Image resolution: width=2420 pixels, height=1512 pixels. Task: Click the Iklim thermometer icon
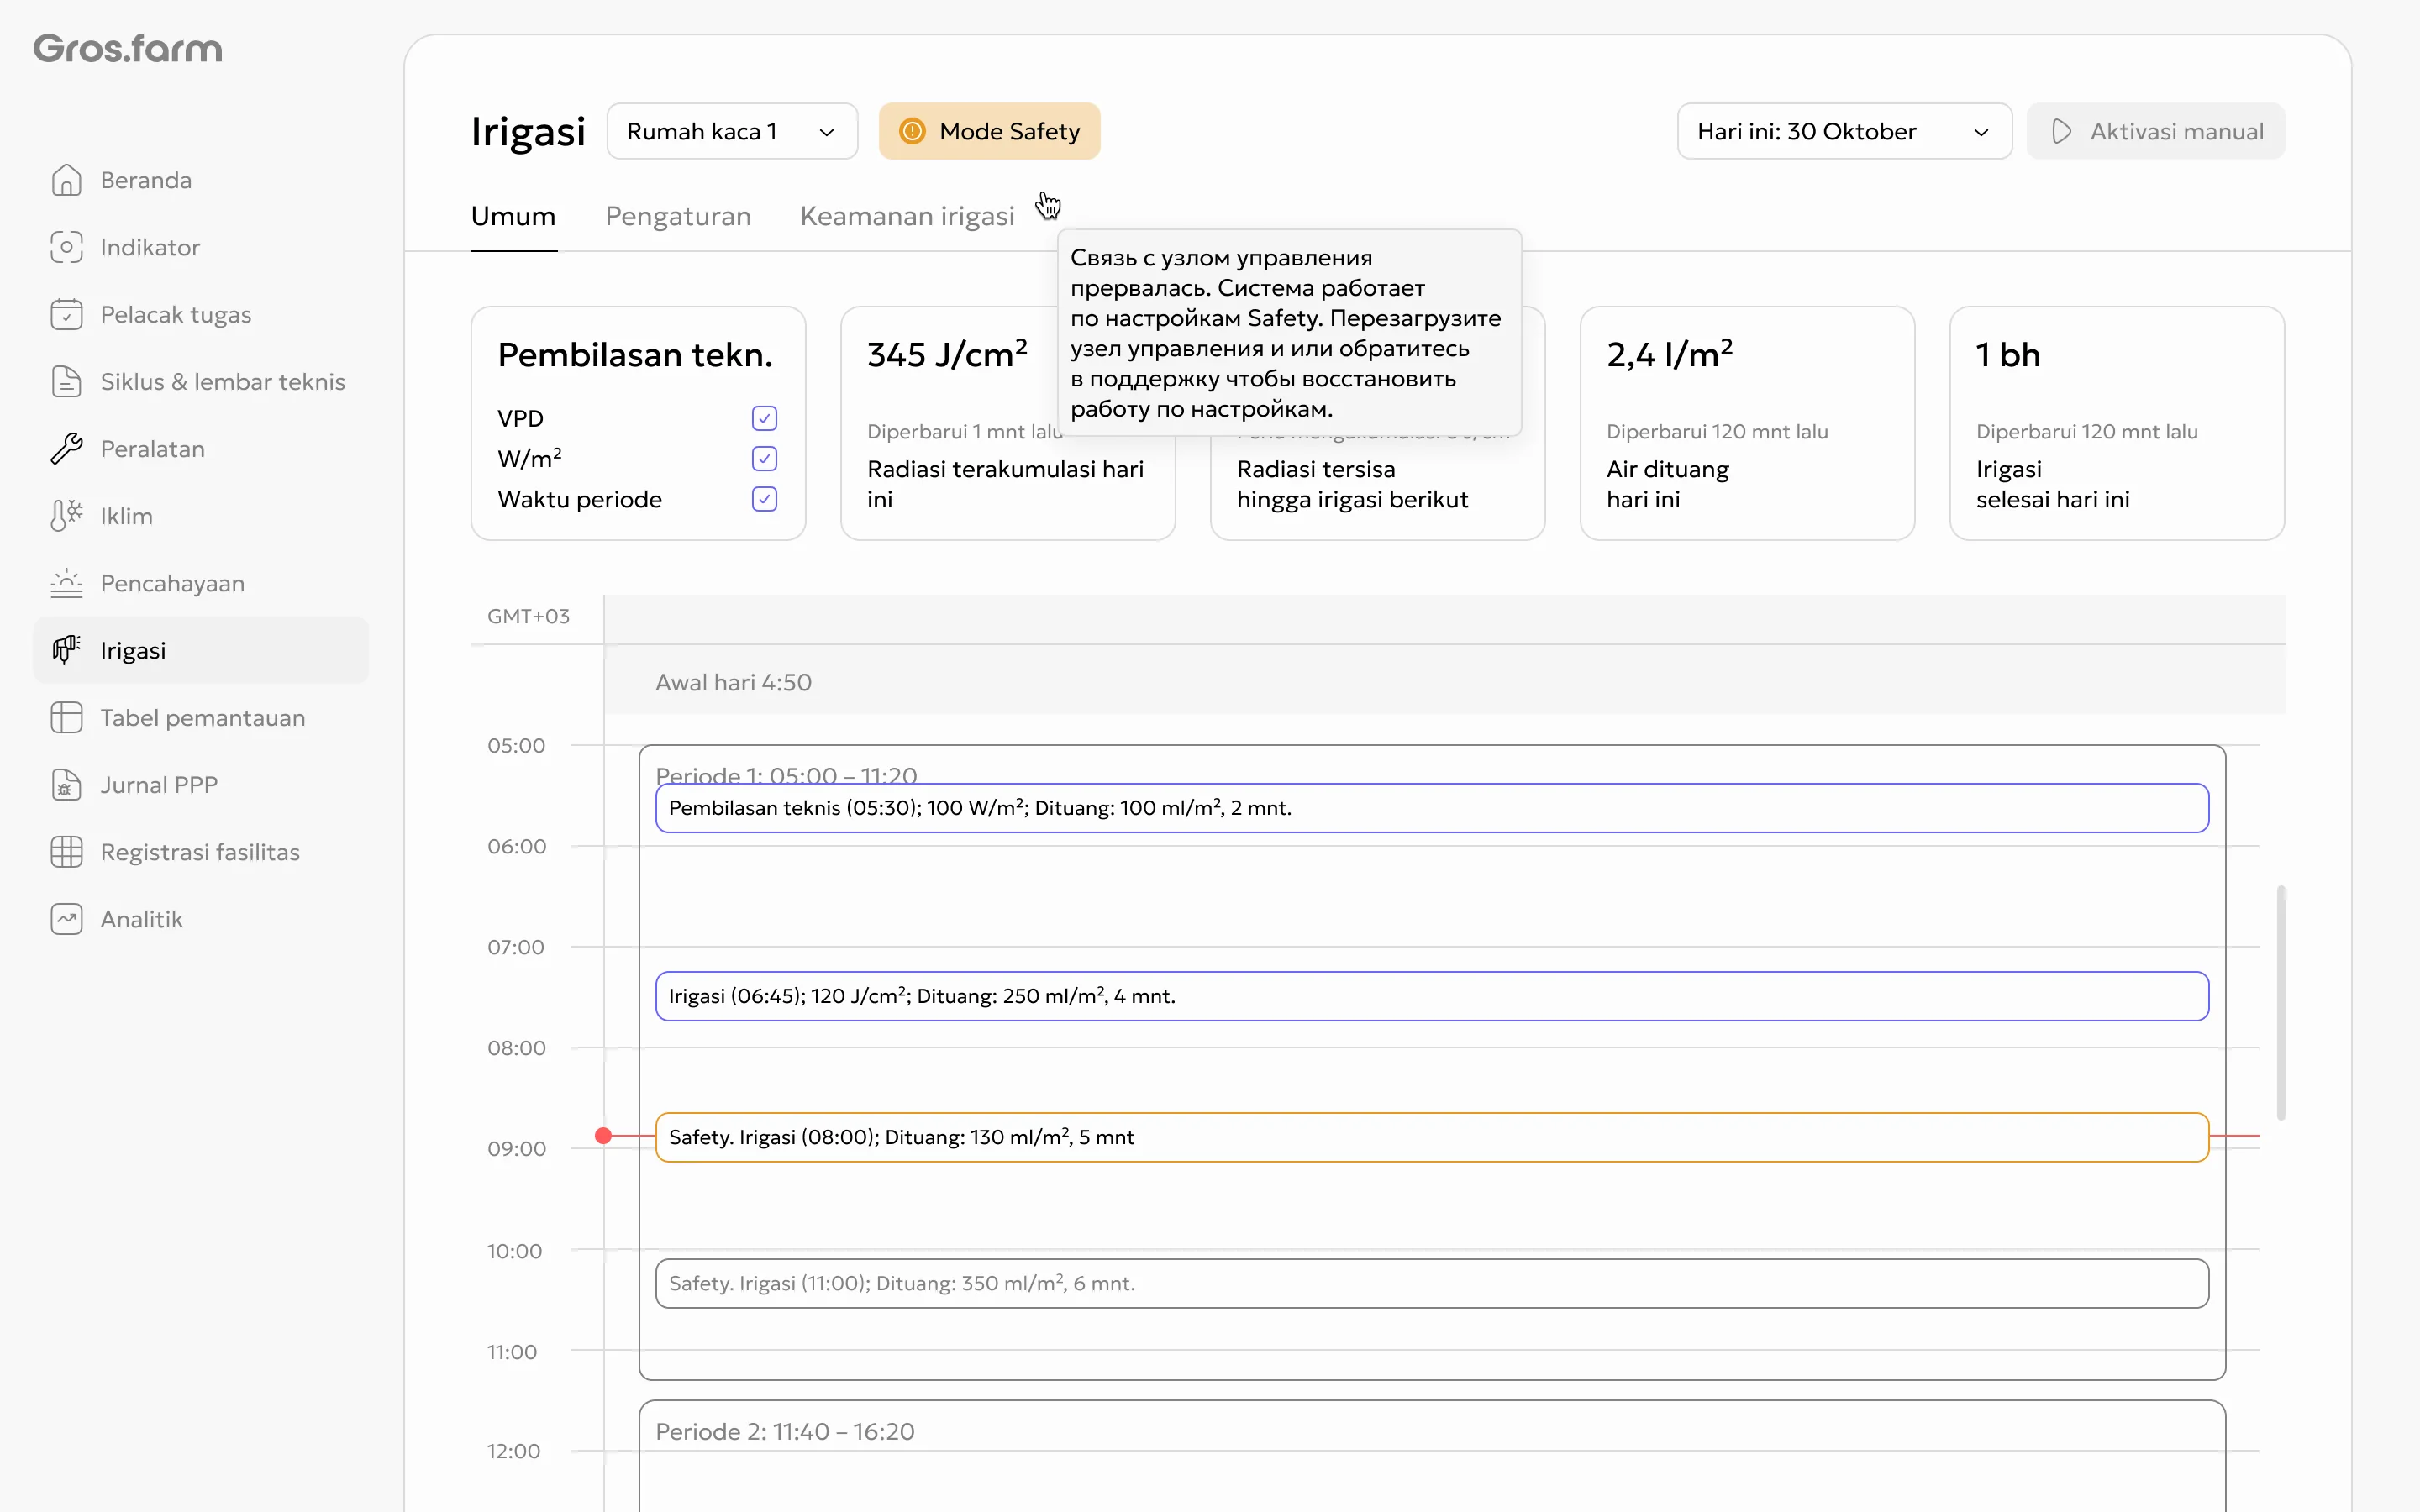pyautogui.click(x=66, y=516)
